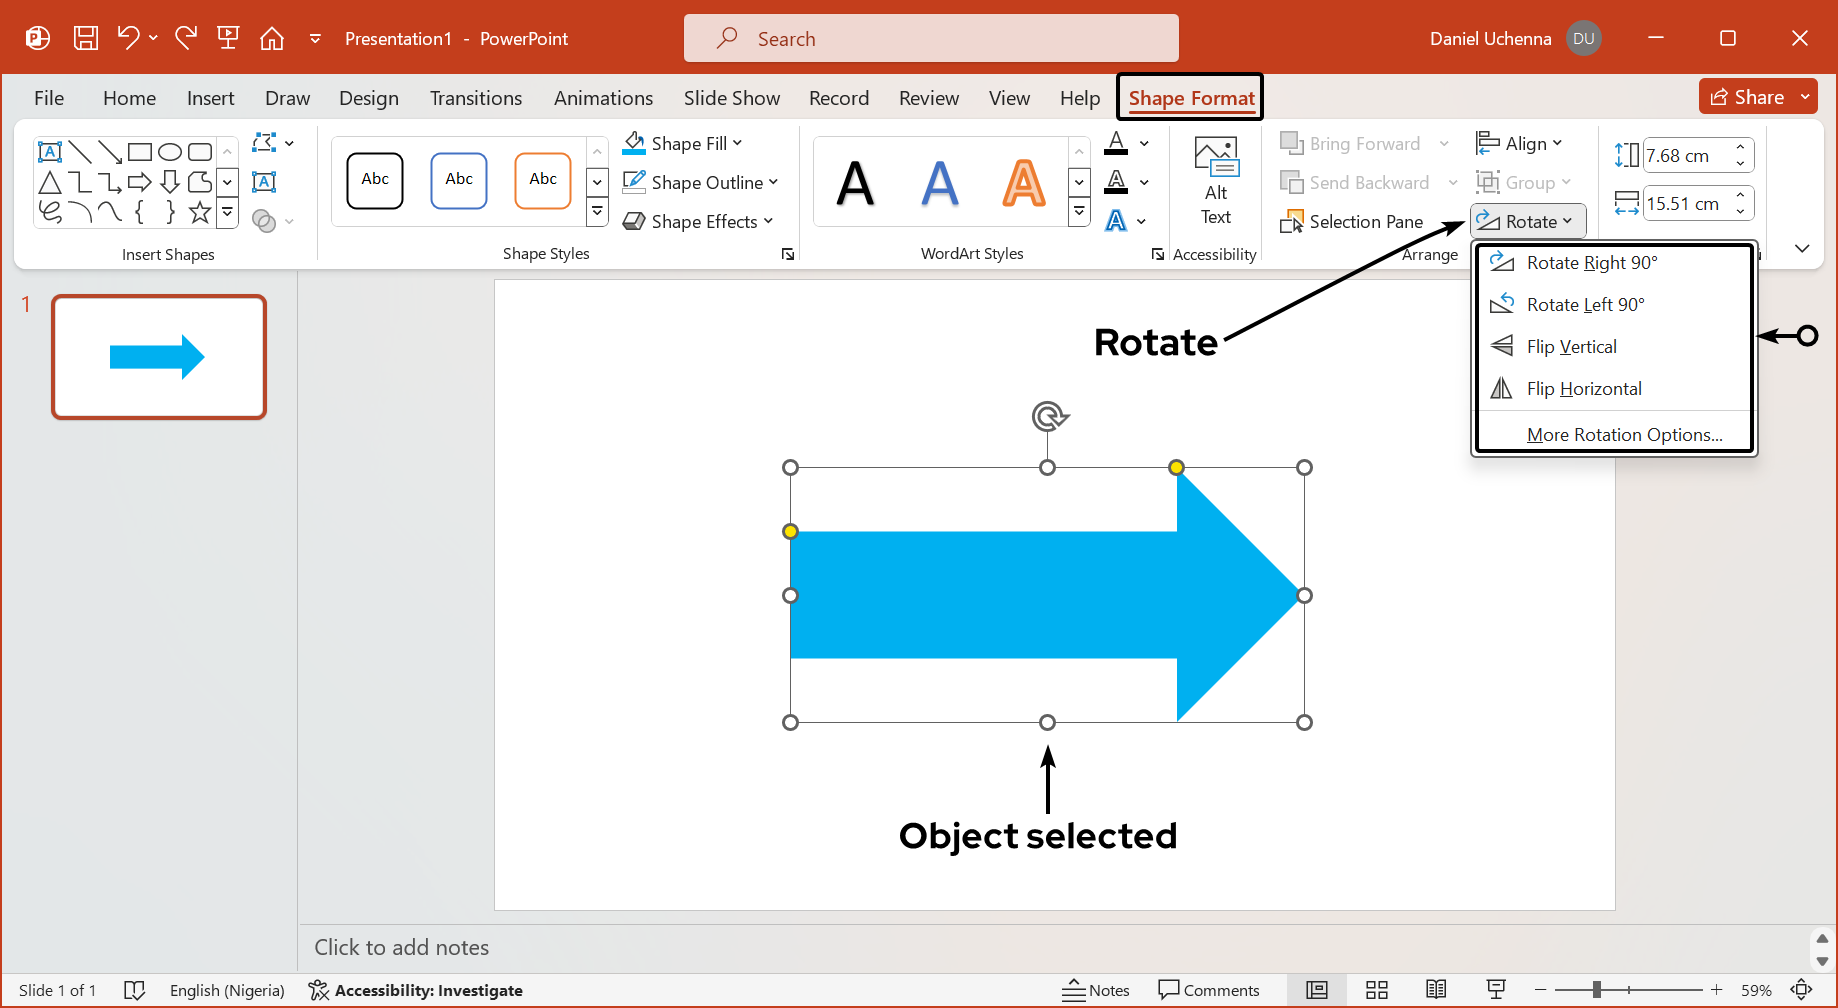Click the Share button
The height and width of the screenshot is (1008, 1838).
1757,96
